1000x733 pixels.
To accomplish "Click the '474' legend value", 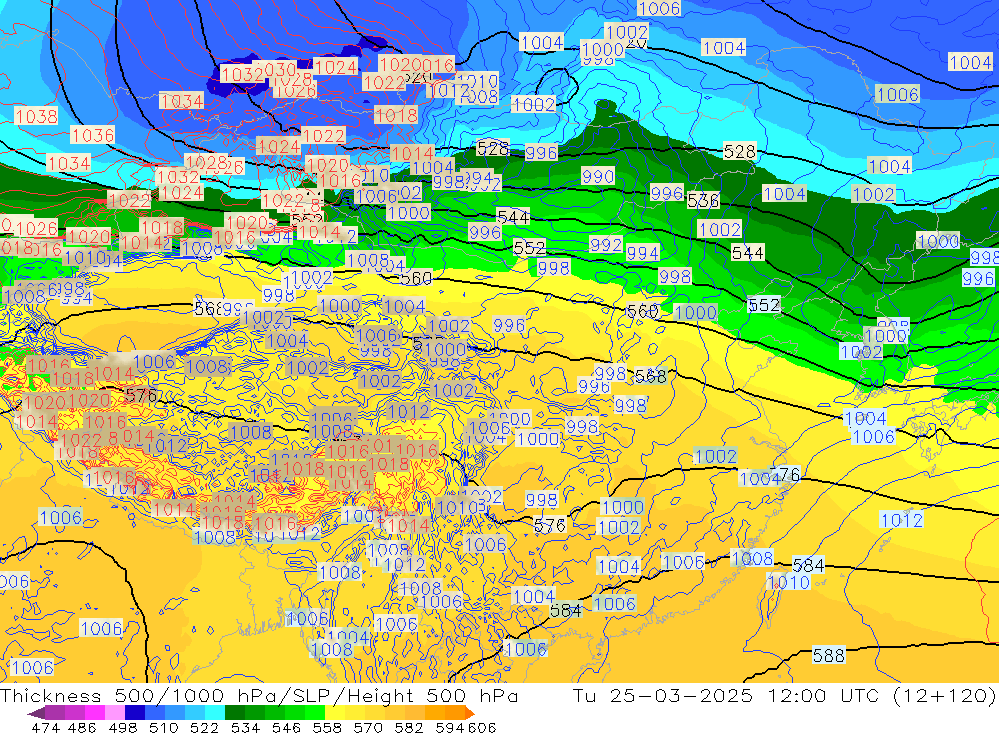I will click(45, 727).
